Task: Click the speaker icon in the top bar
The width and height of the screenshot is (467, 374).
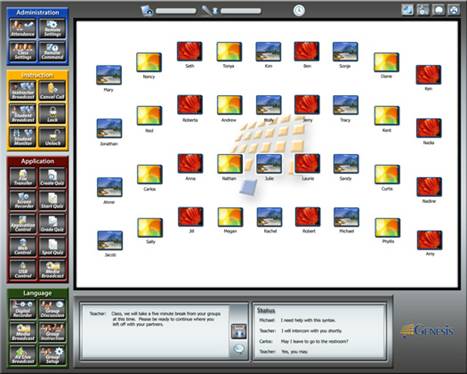Action: [147, 10]
